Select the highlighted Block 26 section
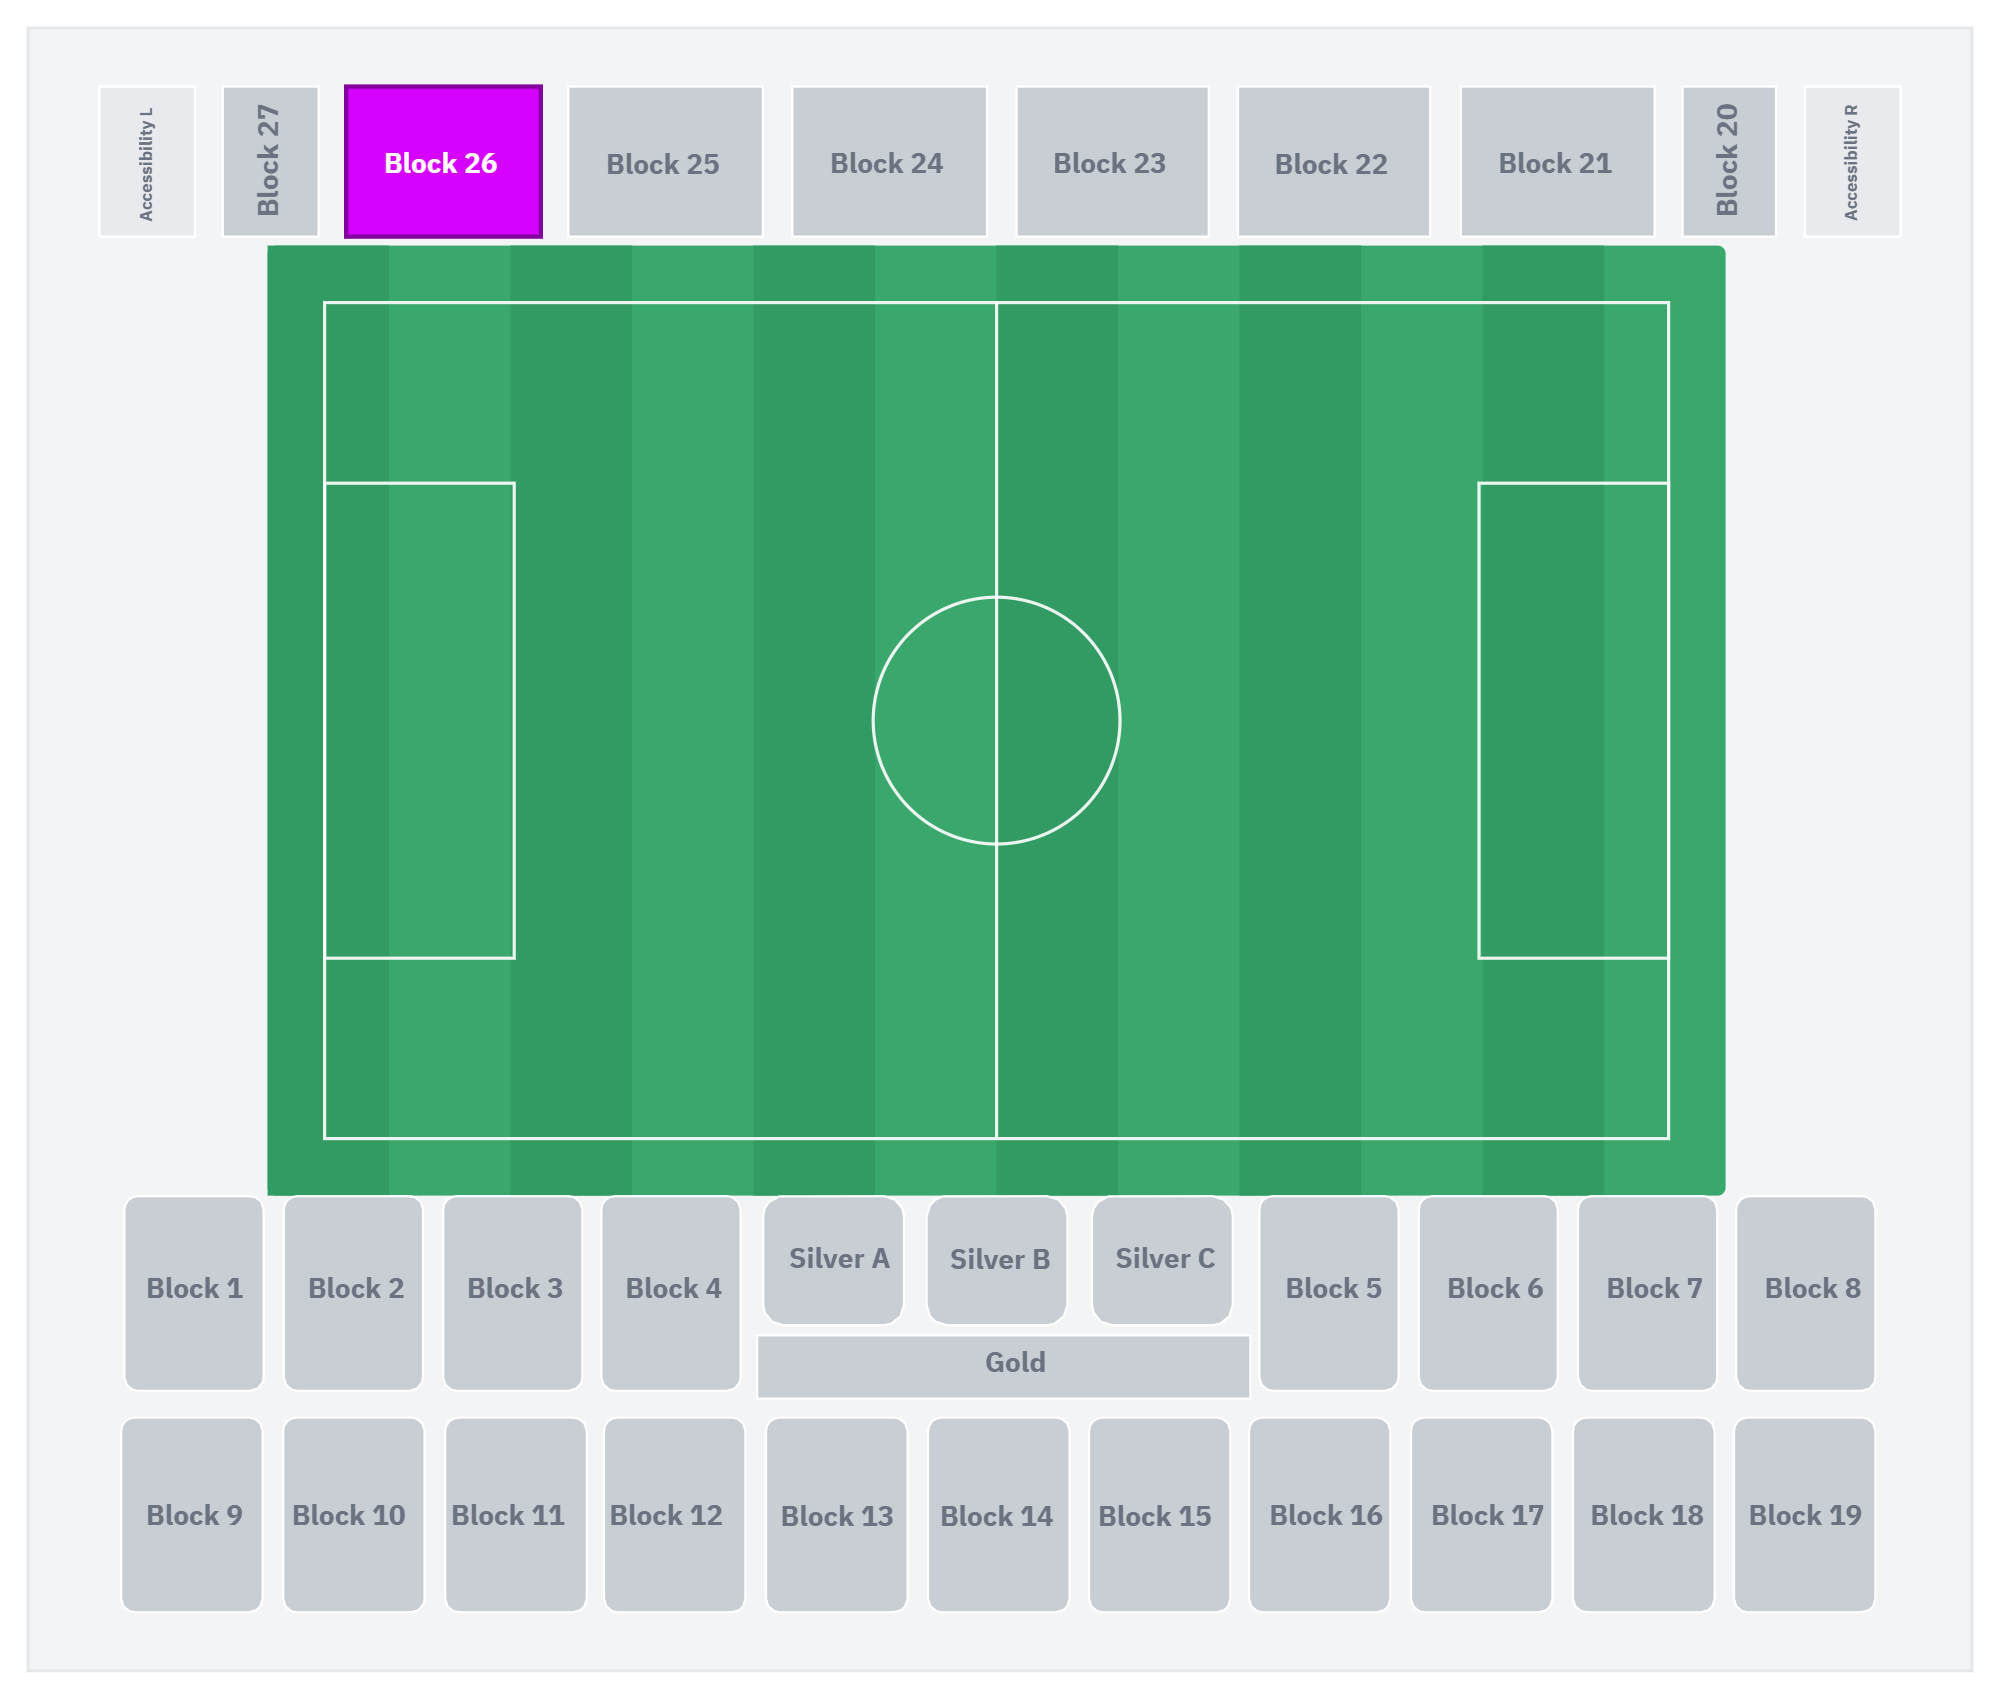Image resolution: width=2000 pixels, height=1698 pixels. click(x=443, y=162)
